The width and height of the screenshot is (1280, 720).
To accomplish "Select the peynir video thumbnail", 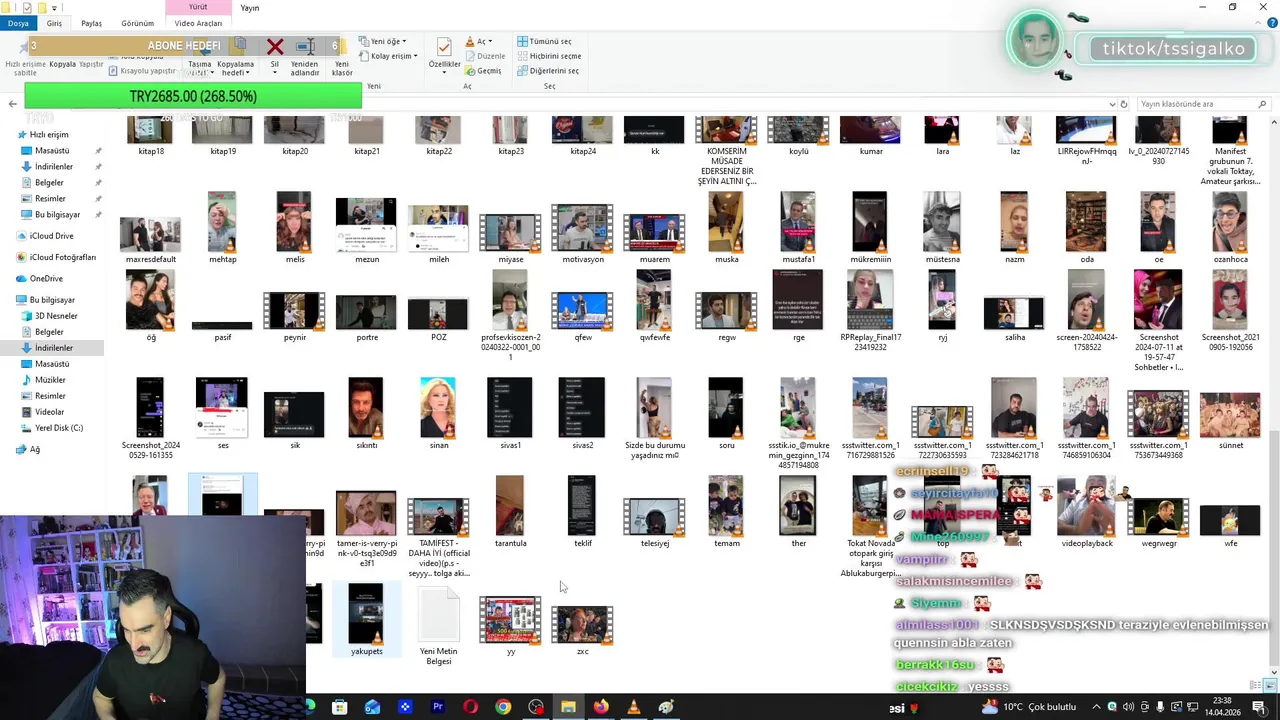I will 294,311.
